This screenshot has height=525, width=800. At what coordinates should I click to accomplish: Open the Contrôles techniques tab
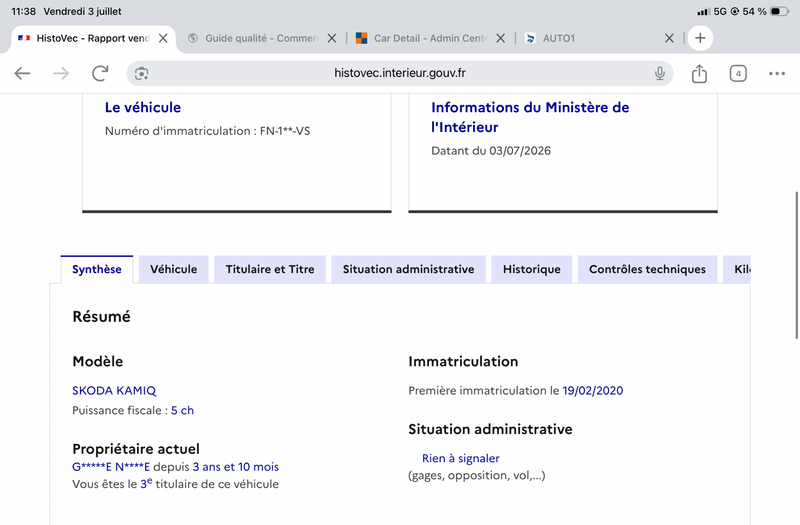(x=647, y=269)
